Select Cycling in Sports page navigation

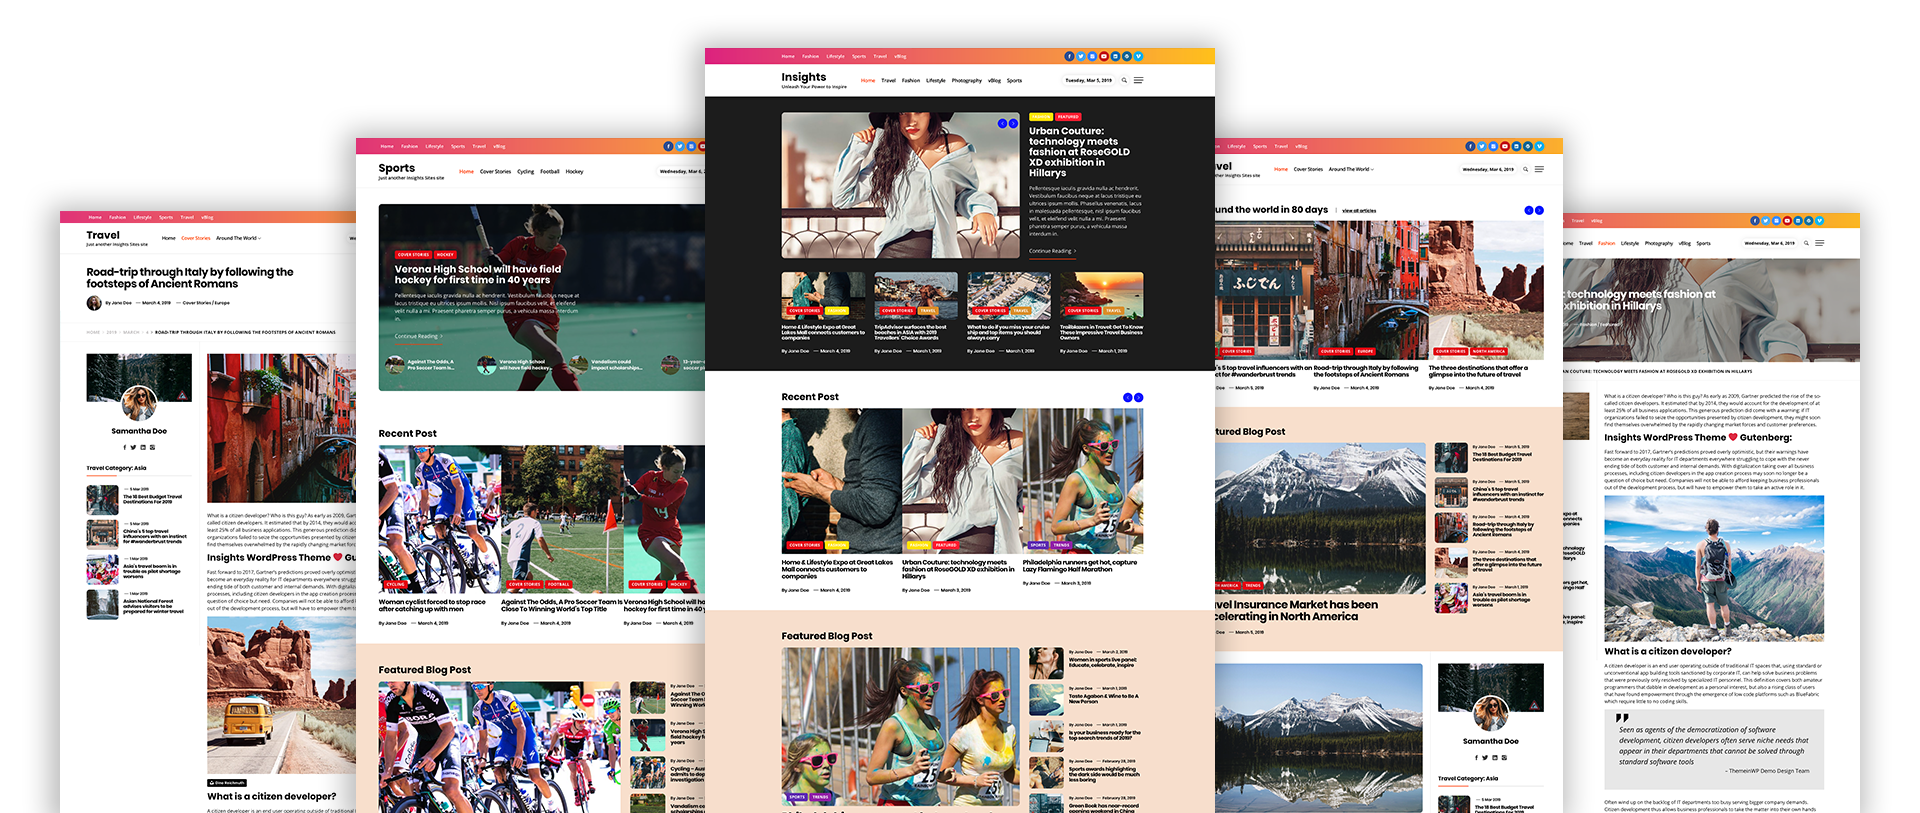526,172
